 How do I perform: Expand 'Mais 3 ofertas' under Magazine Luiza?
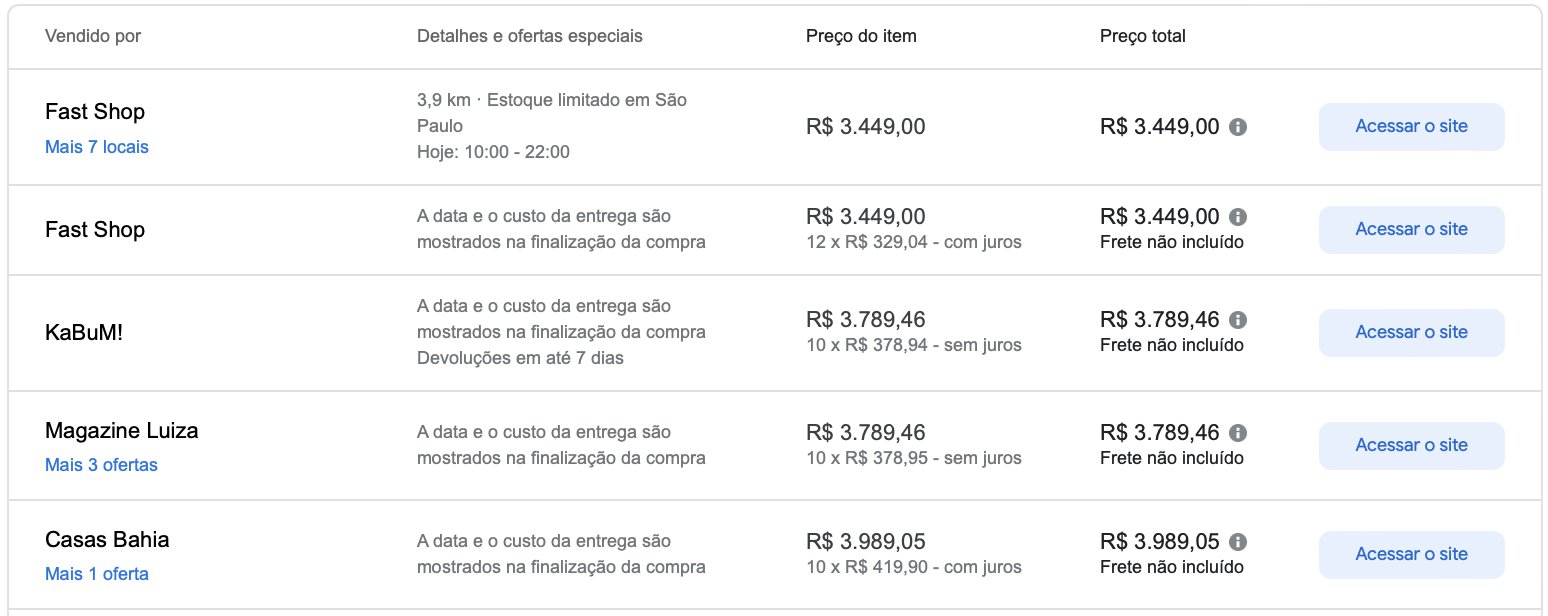coord(101,465)
